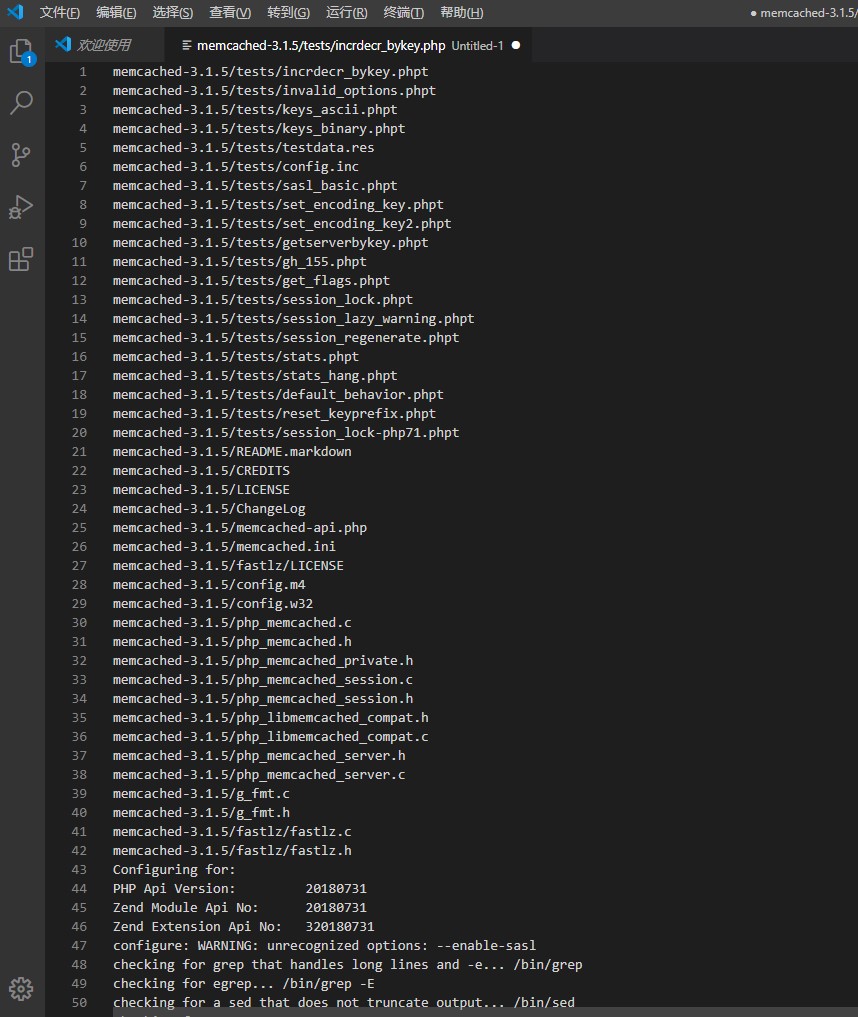Open the Extensions view icon
Screen dimensions: 858x1017
click(21, 259)
